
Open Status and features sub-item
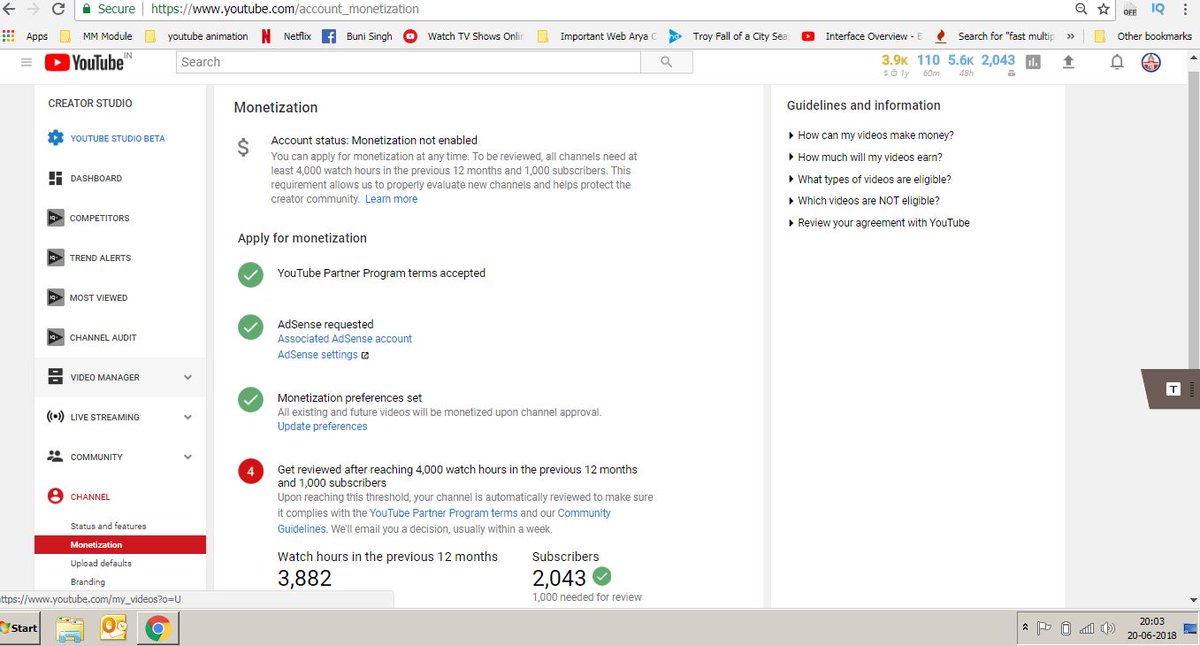click(108, 526)
